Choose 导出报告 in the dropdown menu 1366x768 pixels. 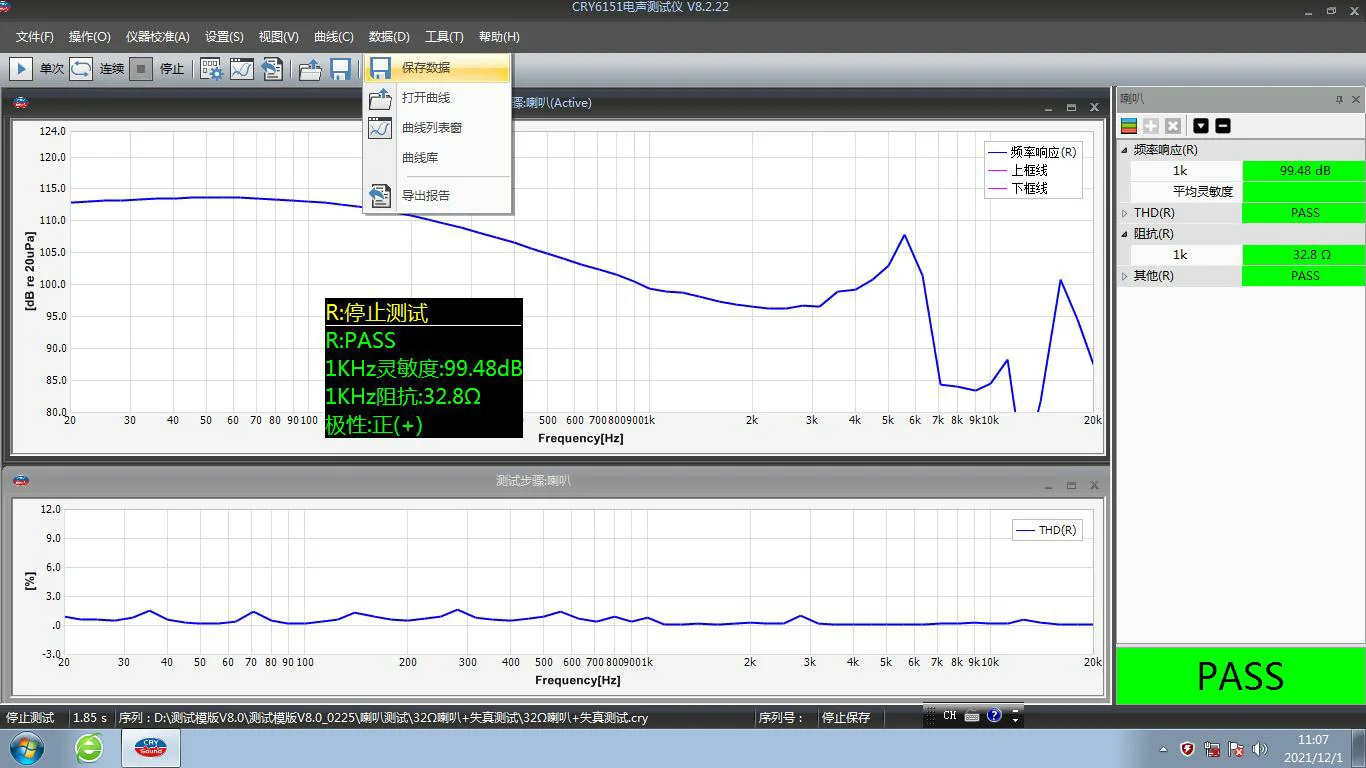426,196
